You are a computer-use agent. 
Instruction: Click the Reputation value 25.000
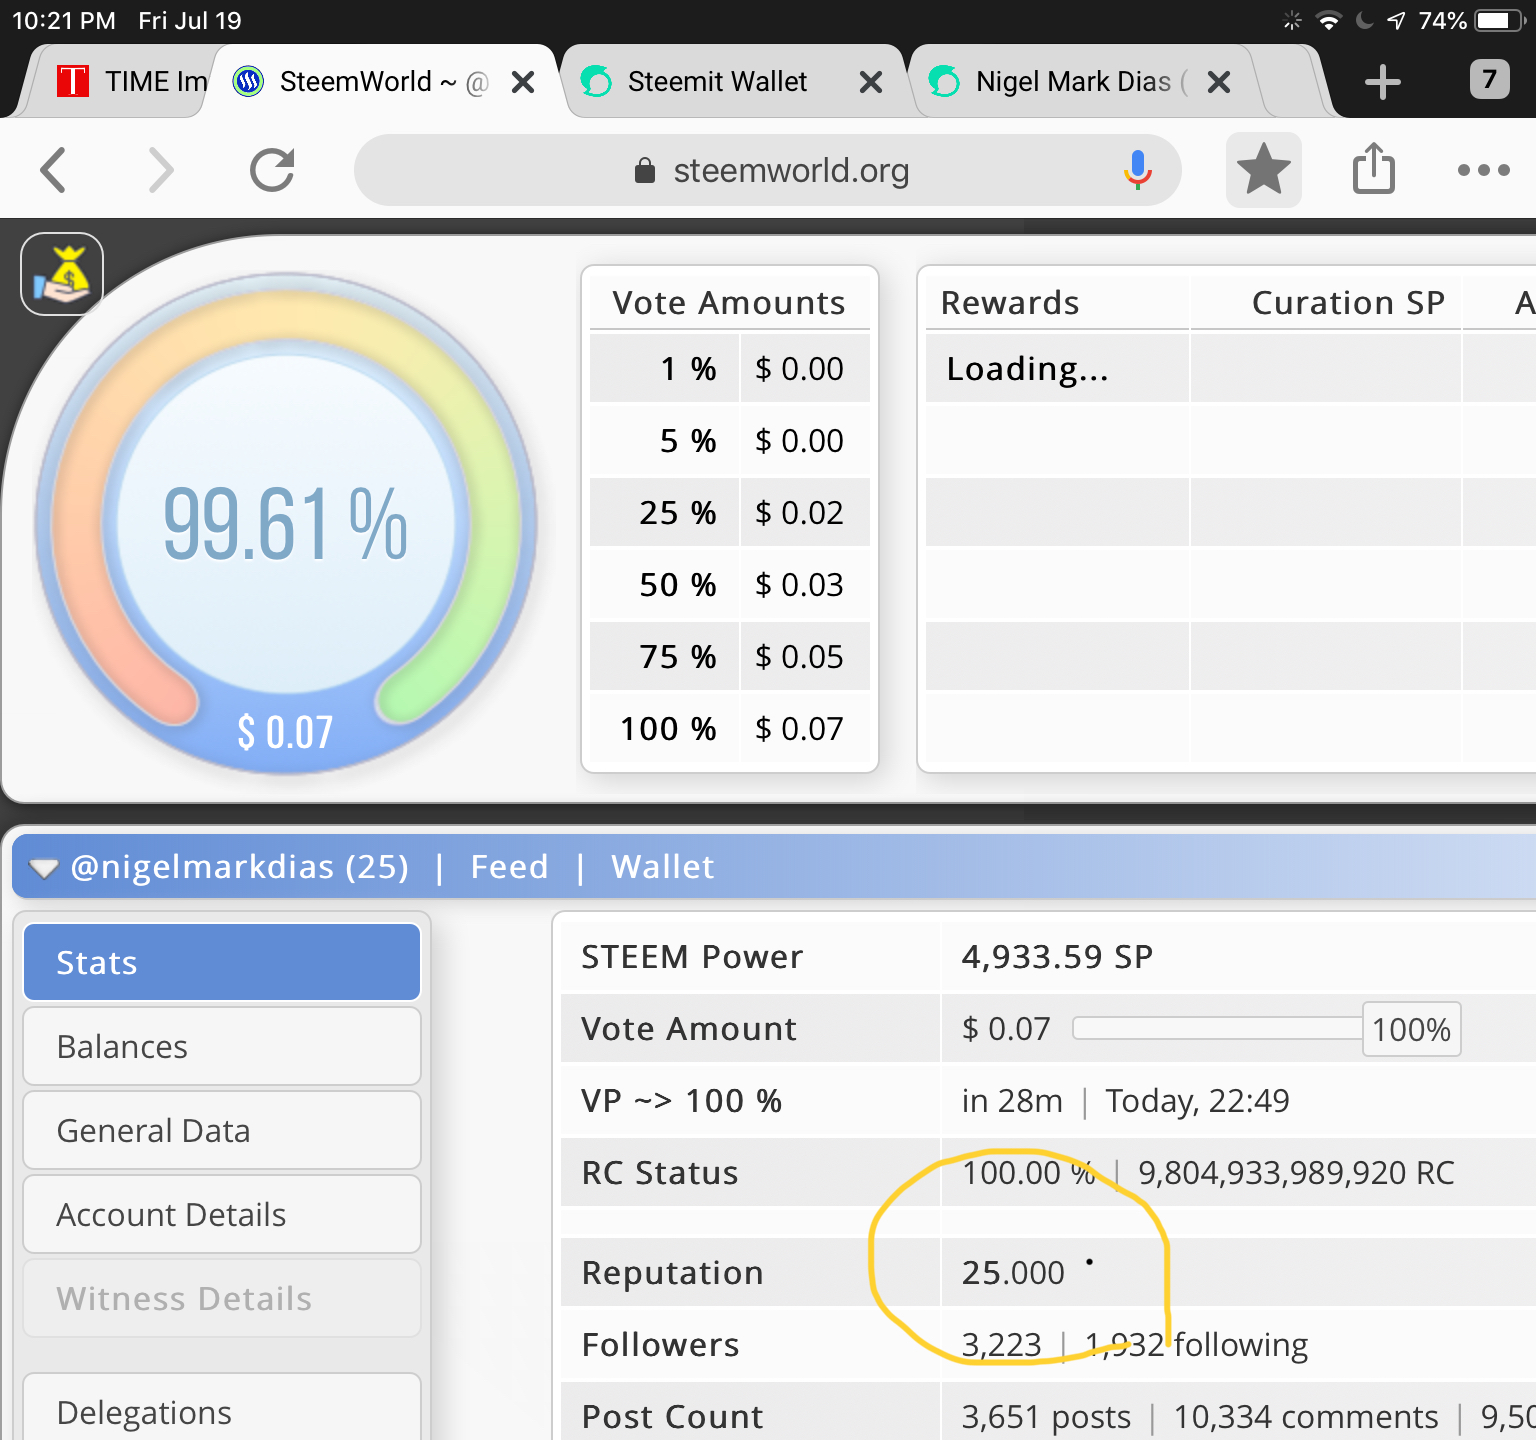[1013, 1272]
